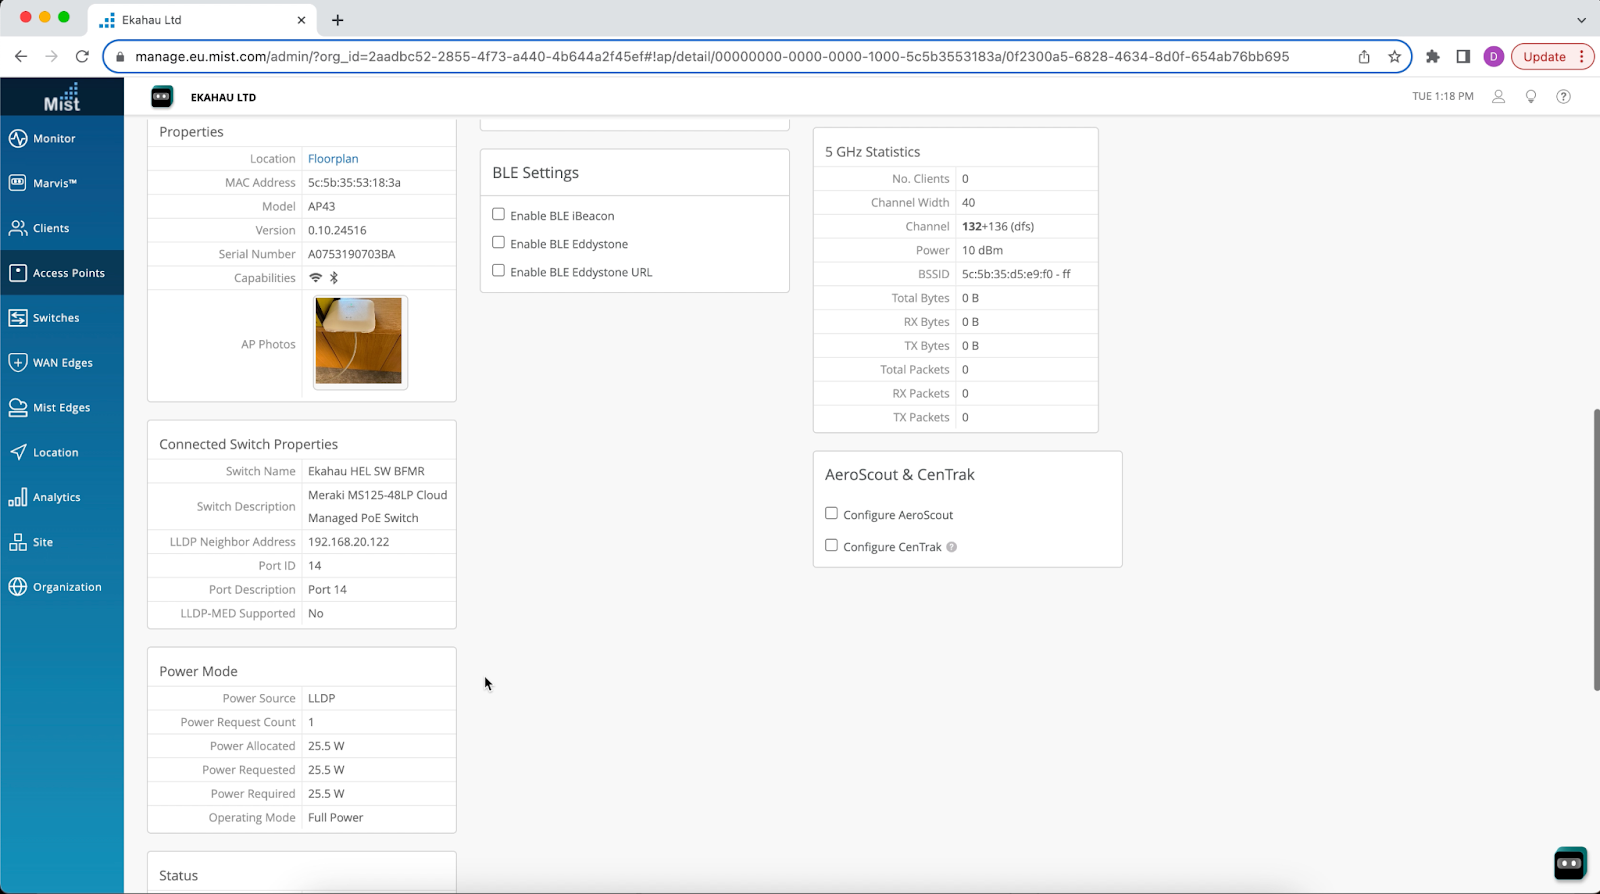This screenshot has height=894, width=1600.
Task: Click the Location arrow icon in sidebar
Action: 18,452
